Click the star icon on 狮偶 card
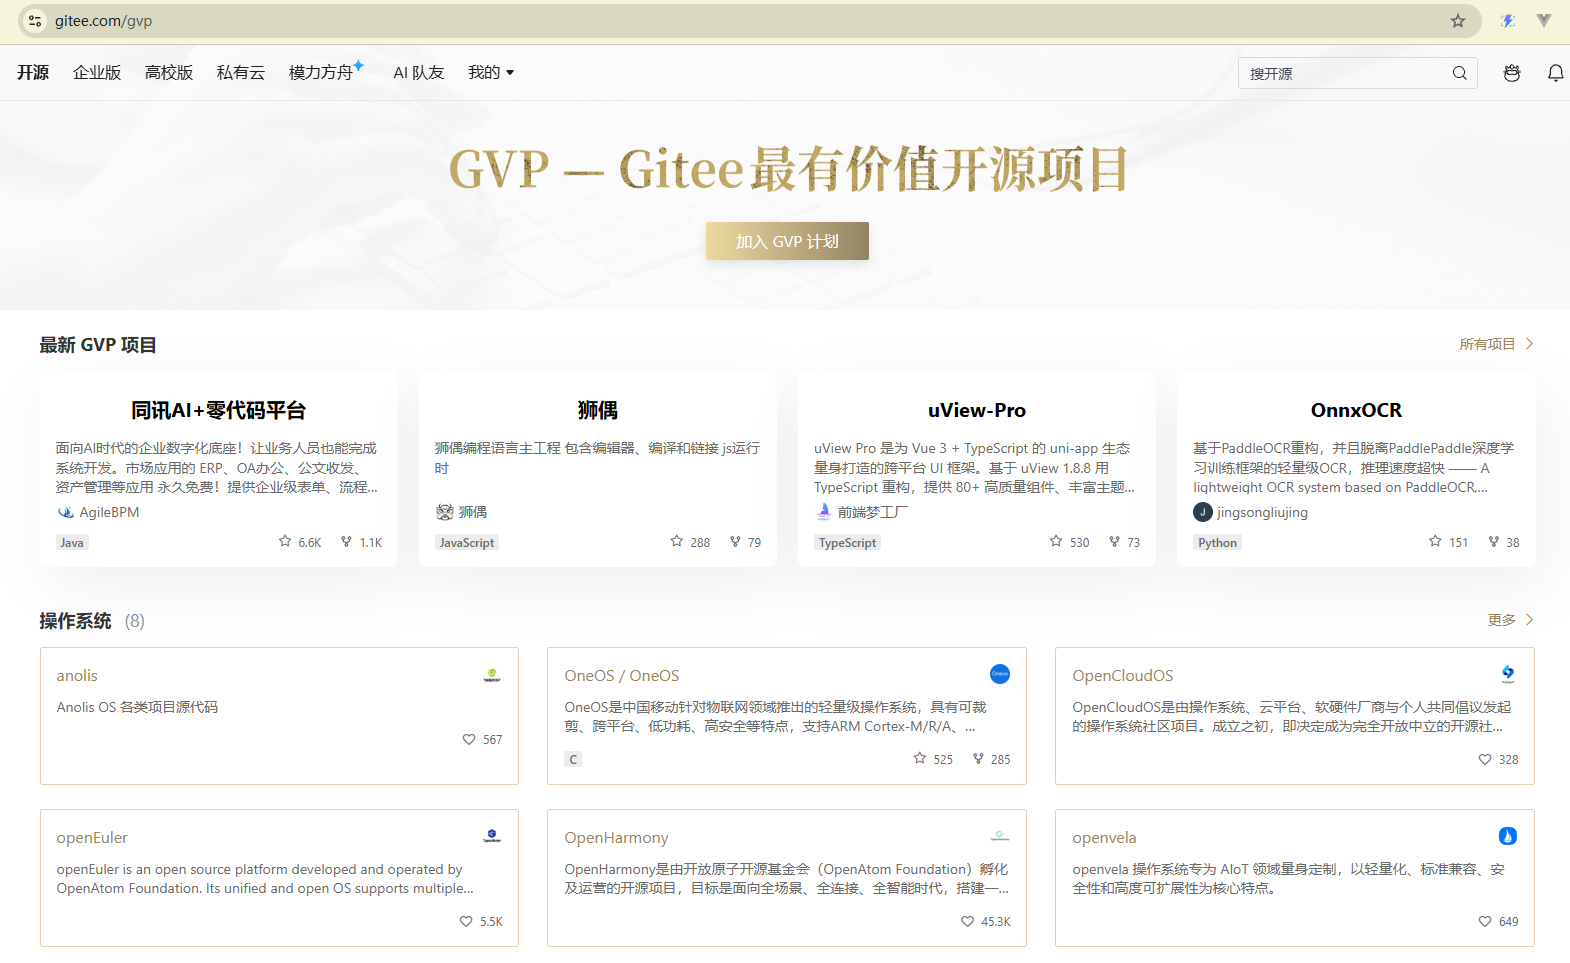The height and width of the screenshot is (963, 1570). click(677, 541)
